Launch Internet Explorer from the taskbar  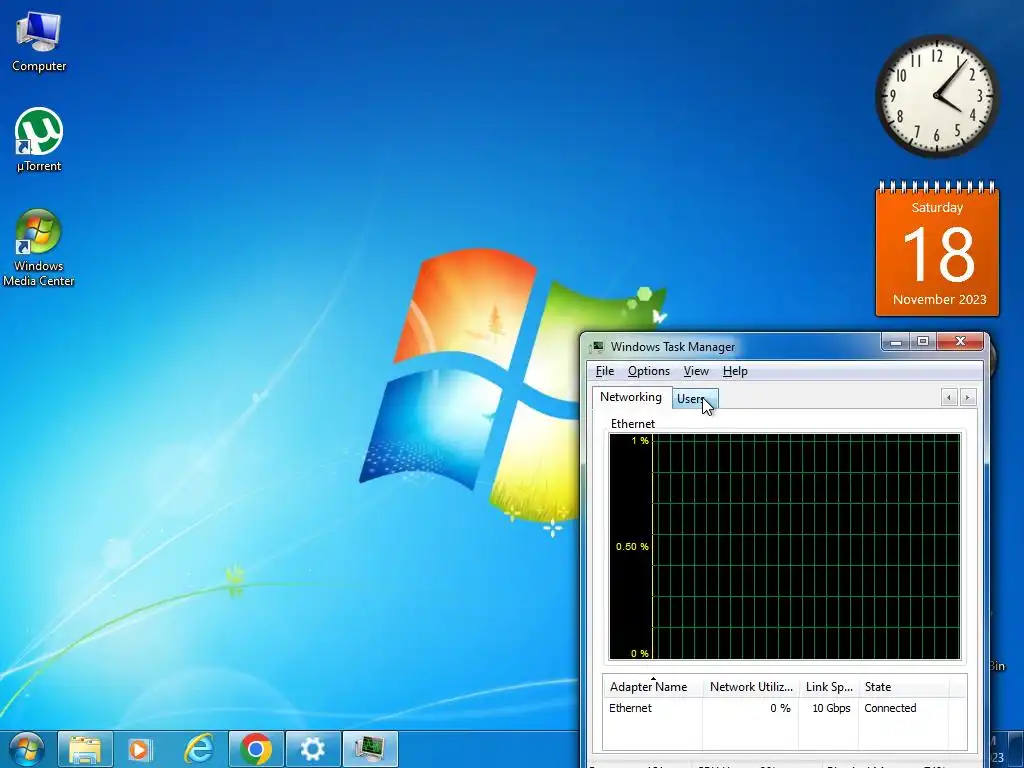click(x=199, y=749)
